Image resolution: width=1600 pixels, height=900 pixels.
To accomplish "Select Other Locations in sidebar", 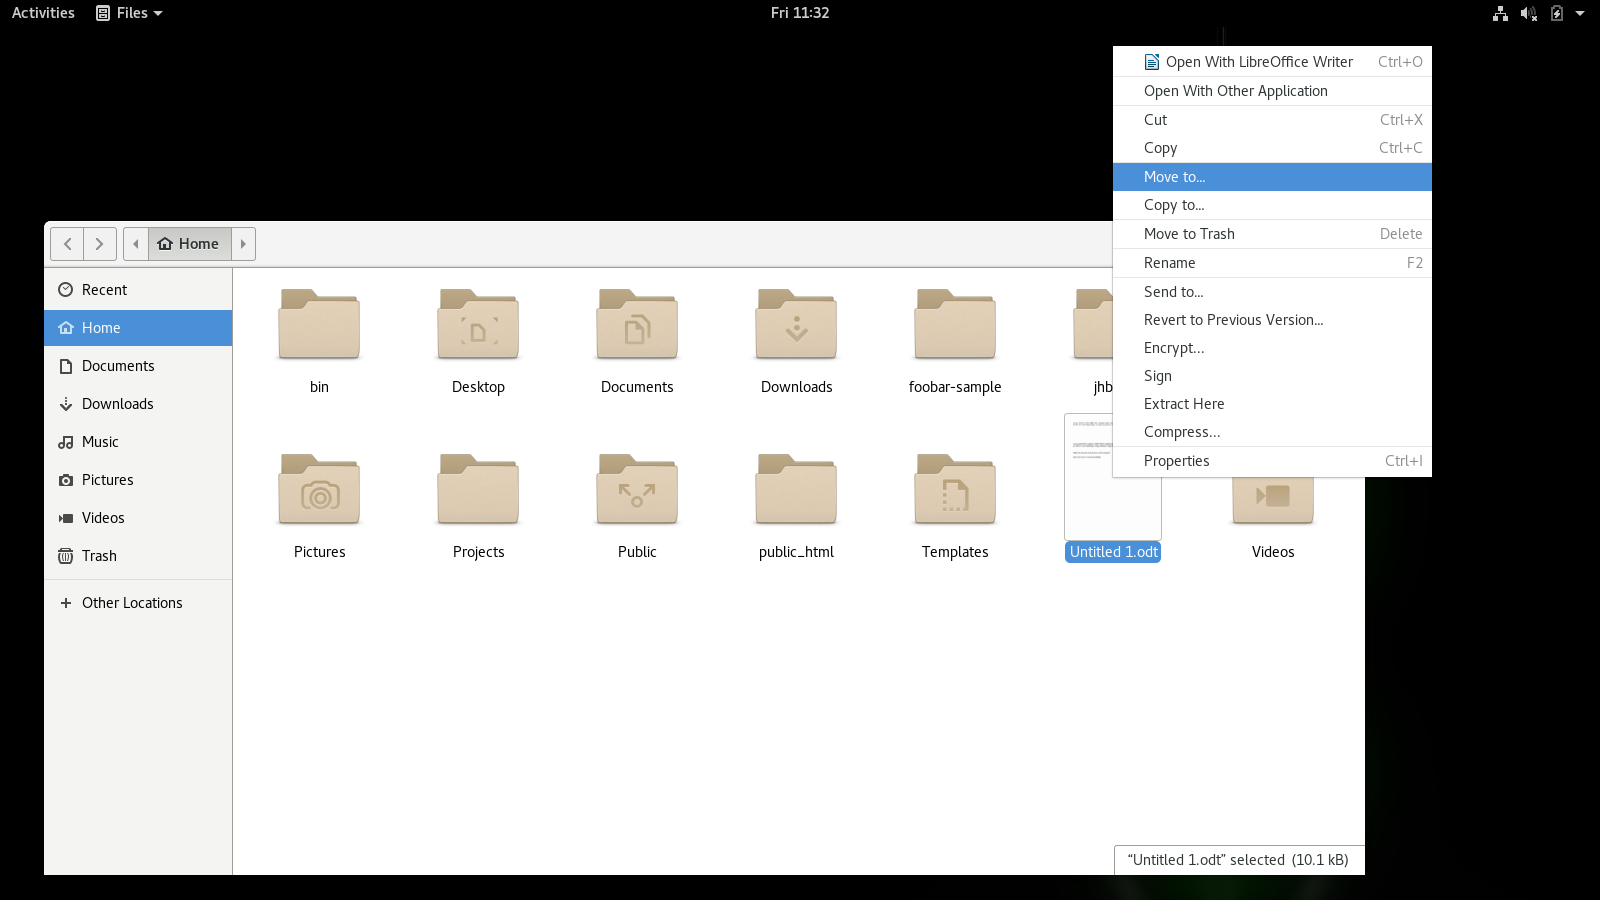I will 131,603.
